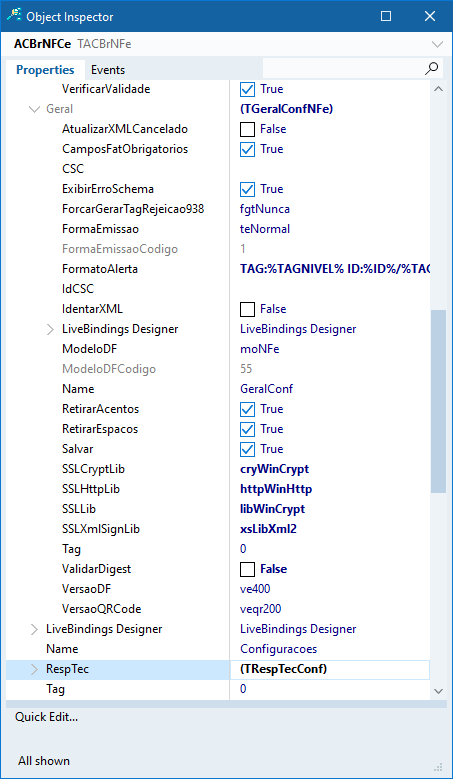
Task: Expand the RespTec property node
Action: (x=34, y=670)
